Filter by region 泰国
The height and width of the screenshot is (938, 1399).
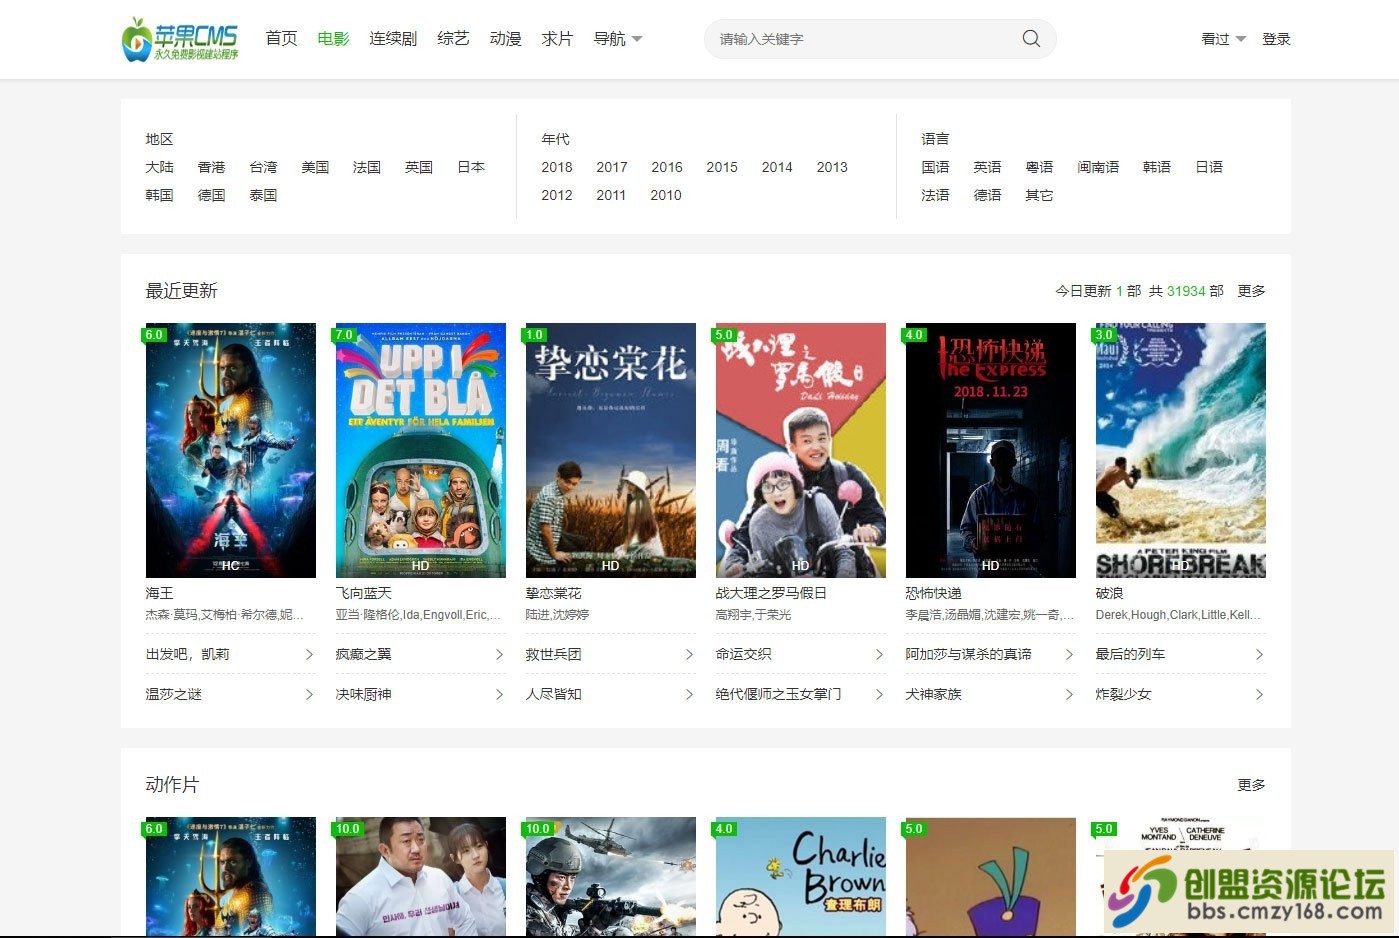(x=263, y=195)
